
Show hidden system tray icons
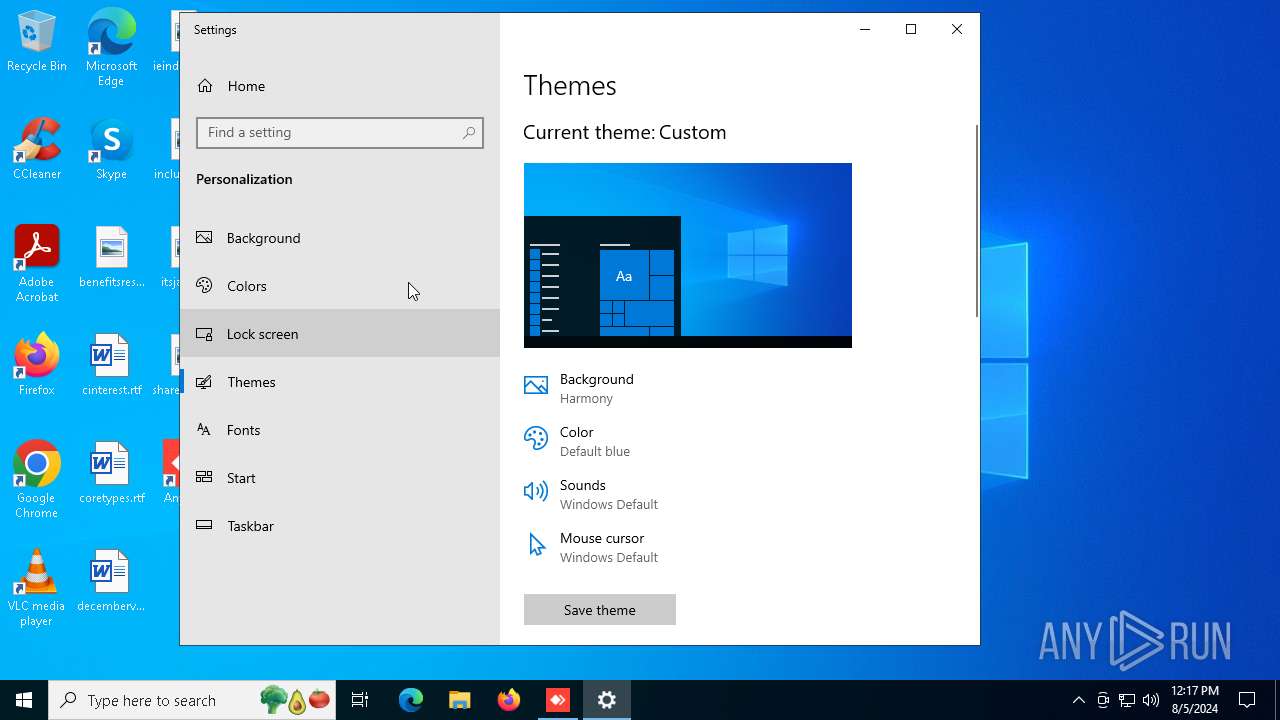(1078, 700)
